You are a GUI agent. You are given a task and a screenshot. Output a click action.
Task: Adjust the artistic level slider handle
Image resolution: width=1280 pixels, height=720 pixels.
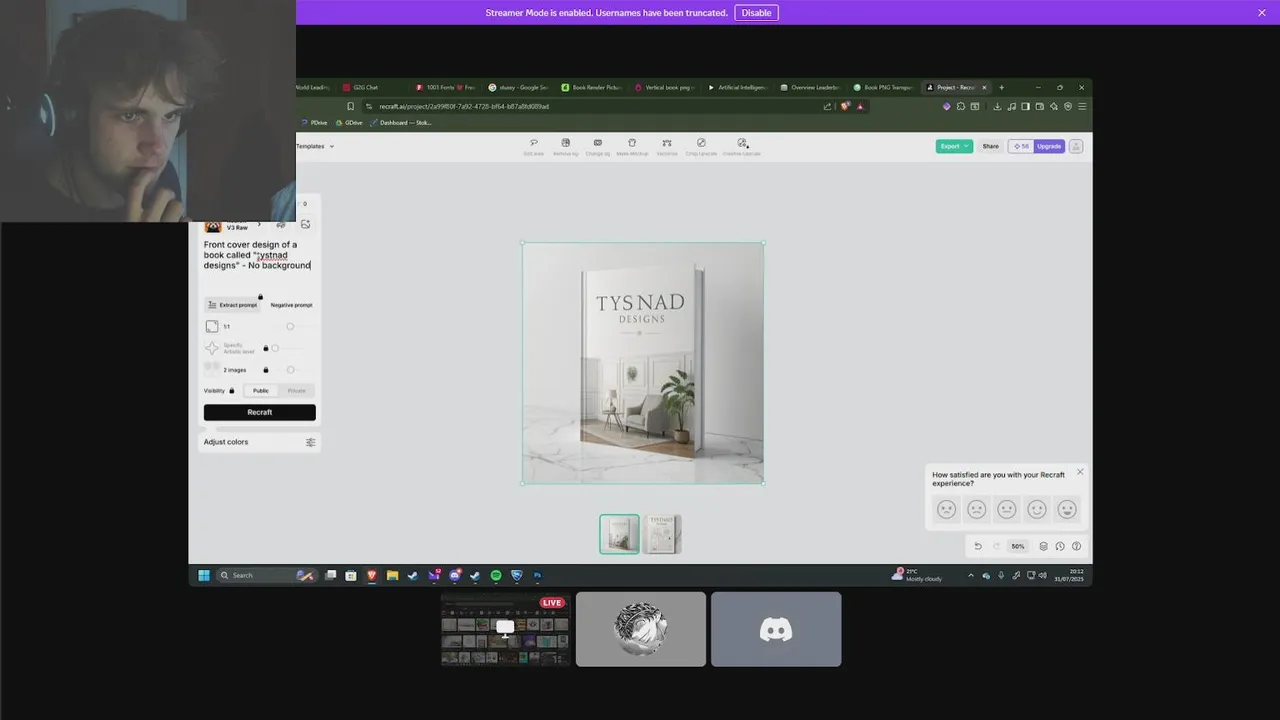[x=275, y=348]
